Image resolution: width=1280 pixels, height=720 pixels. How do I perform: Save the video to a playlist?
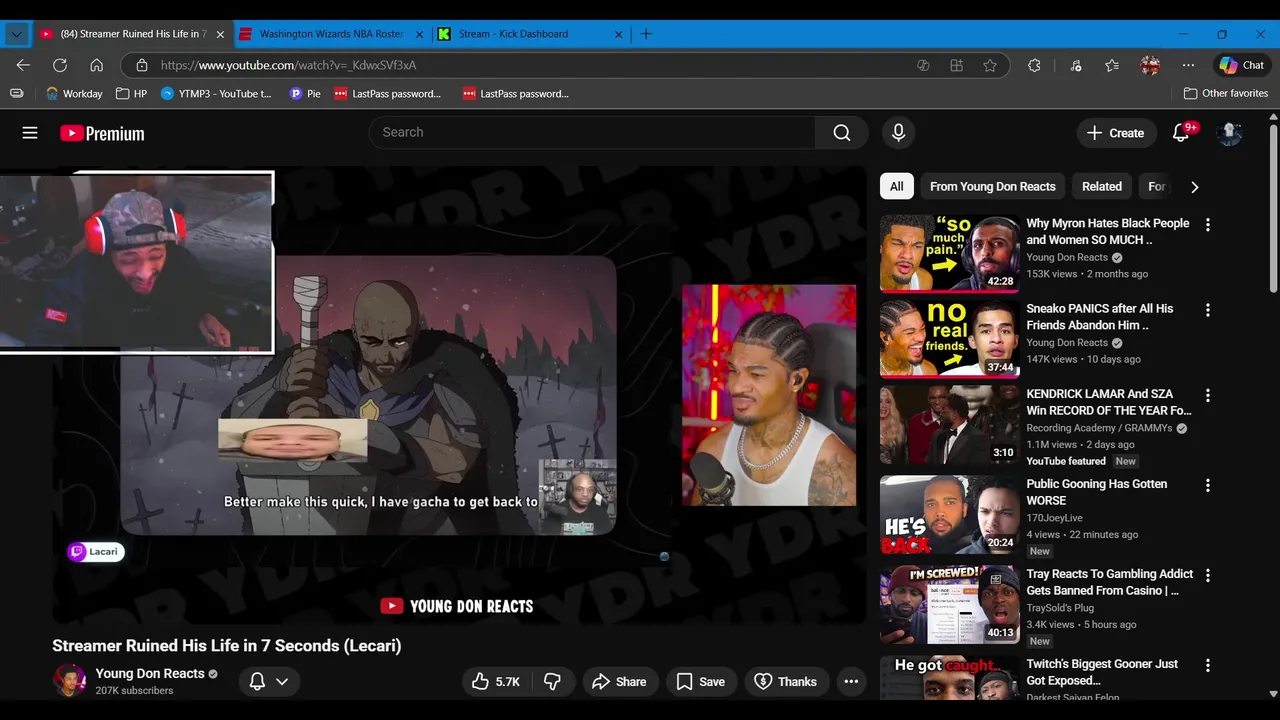click(700, 681)
